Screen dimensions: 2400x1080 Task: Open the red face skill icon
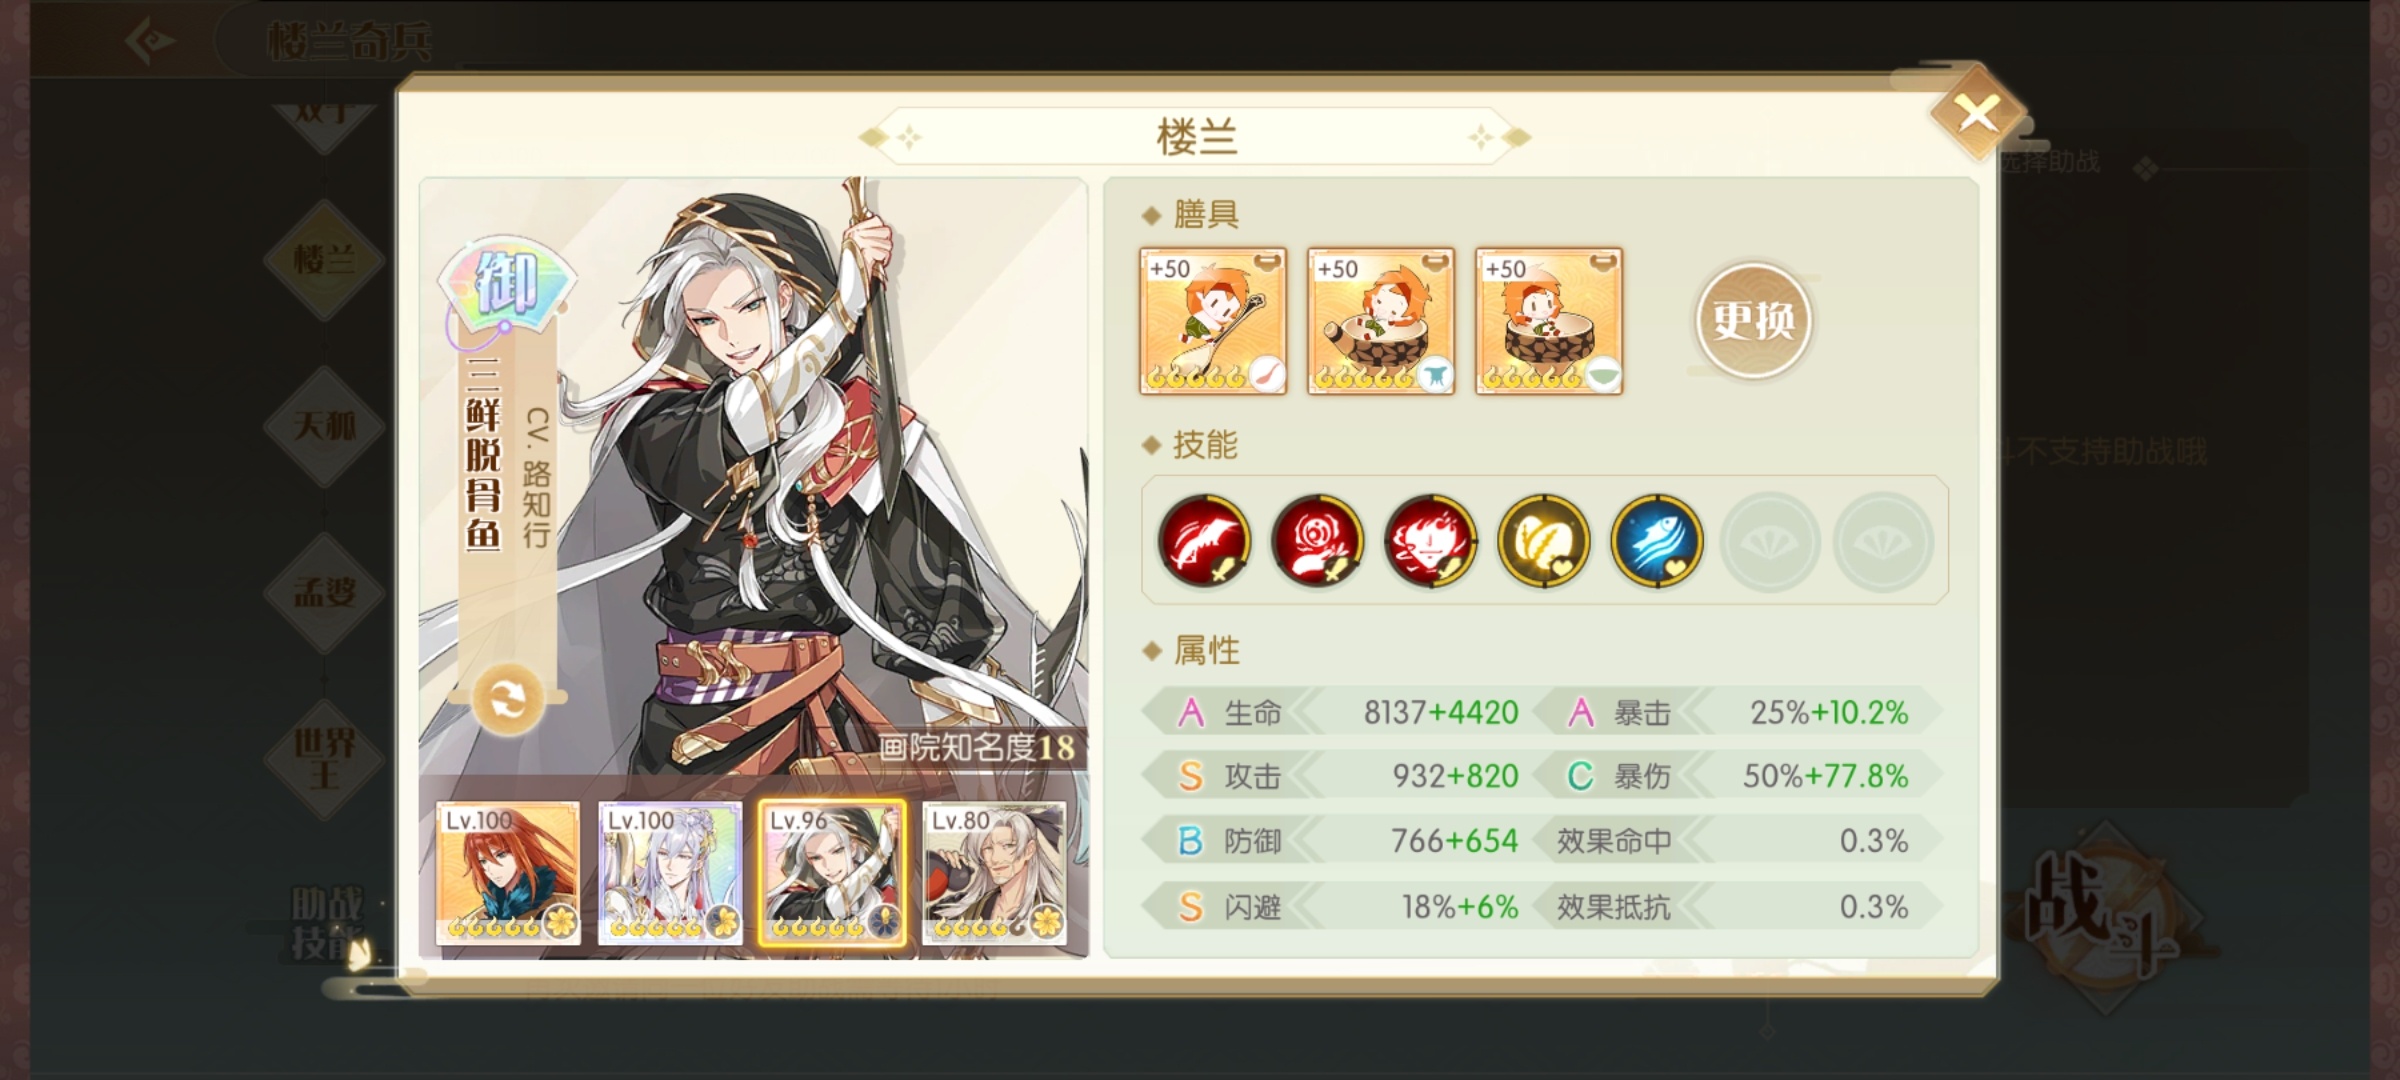1430,541
